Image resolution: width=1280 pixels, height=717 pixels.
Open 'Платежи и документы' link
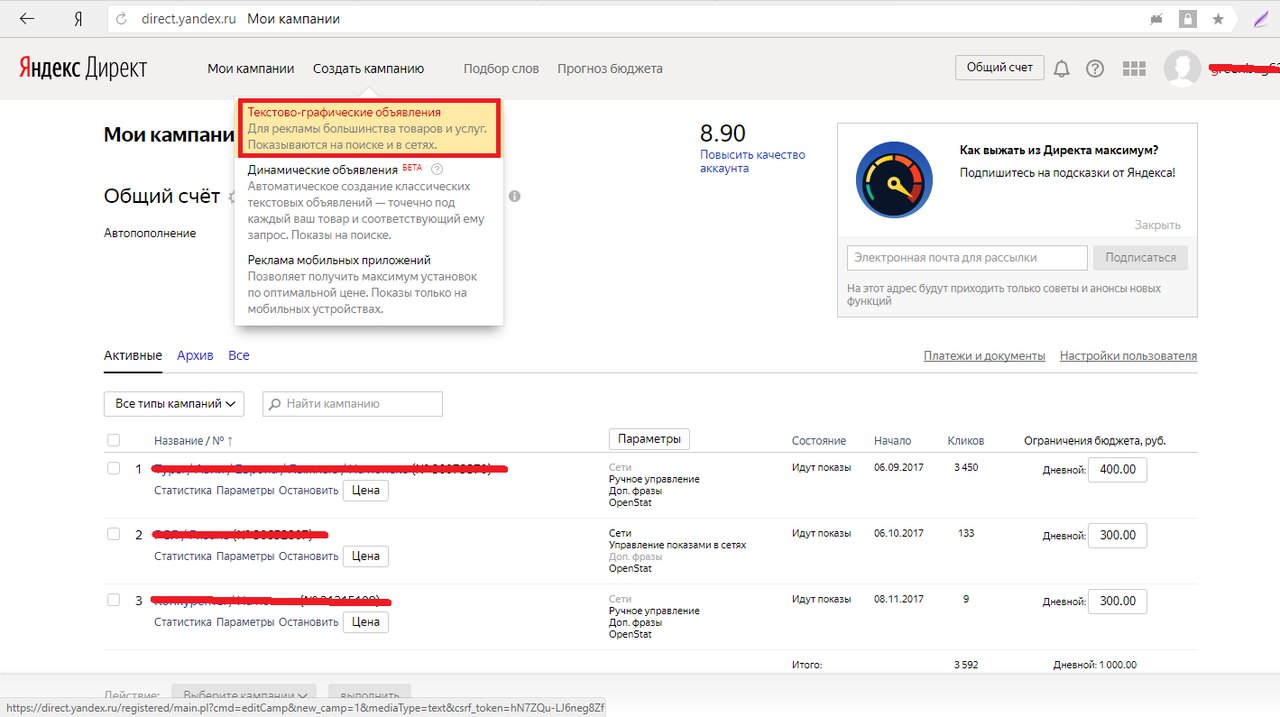pyautogui.click(x=985, y=356)
